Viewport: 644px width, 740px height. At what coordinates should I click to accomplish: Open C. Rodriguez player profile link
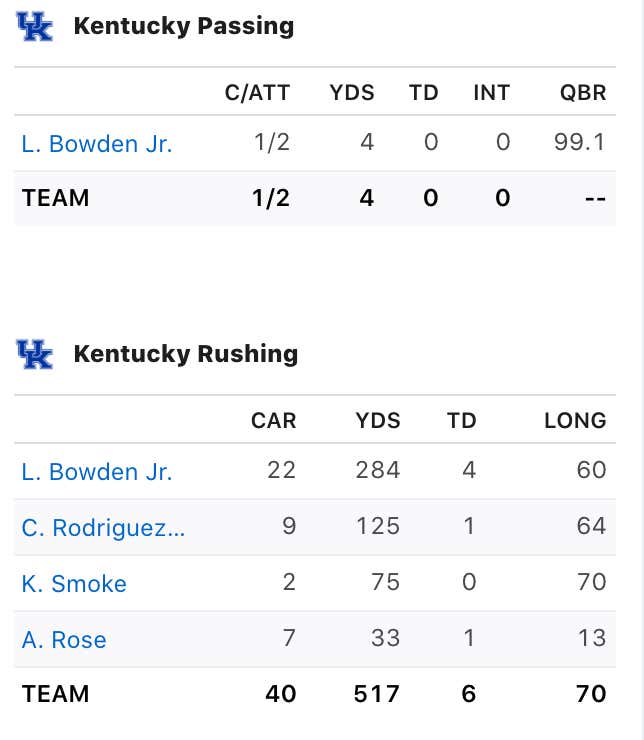tap(103, 528)
